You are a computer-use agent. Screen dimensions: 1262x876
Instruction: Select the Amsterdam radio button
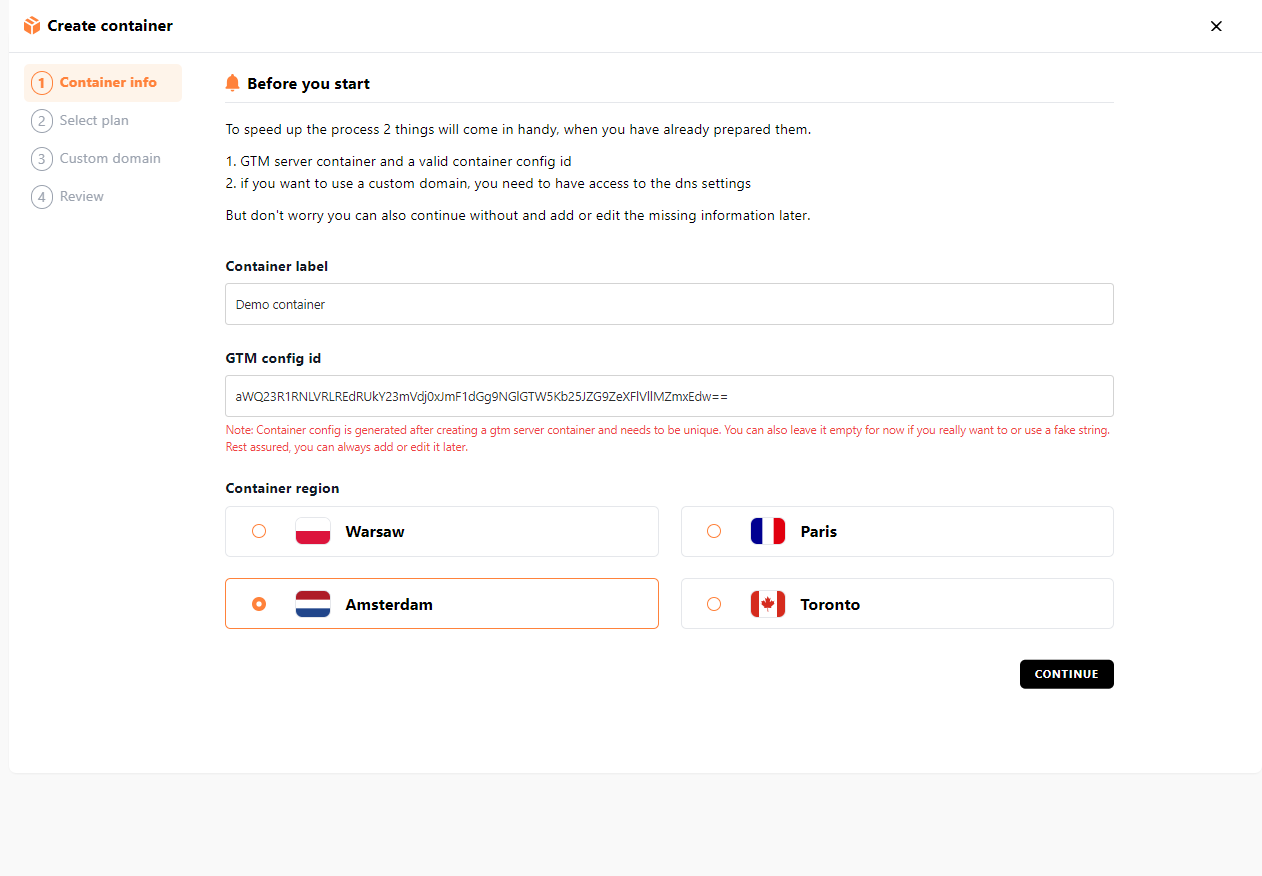[x=259, y=604]
